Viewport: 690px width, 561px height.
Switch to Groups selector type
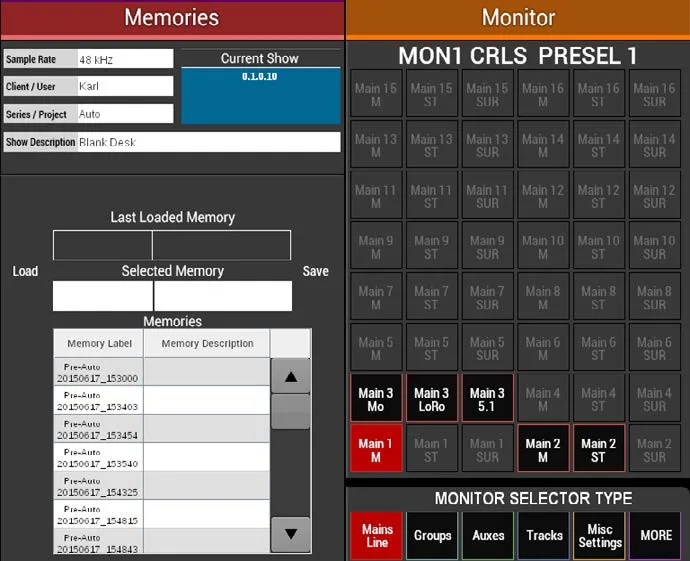[432, 535]
